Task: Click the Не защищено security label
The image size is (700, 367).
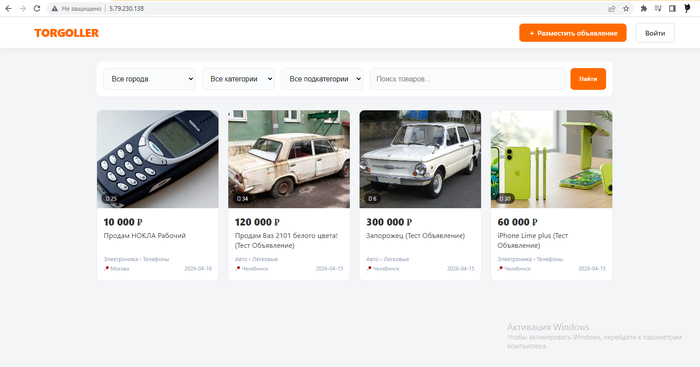Action: pos(81,8)
